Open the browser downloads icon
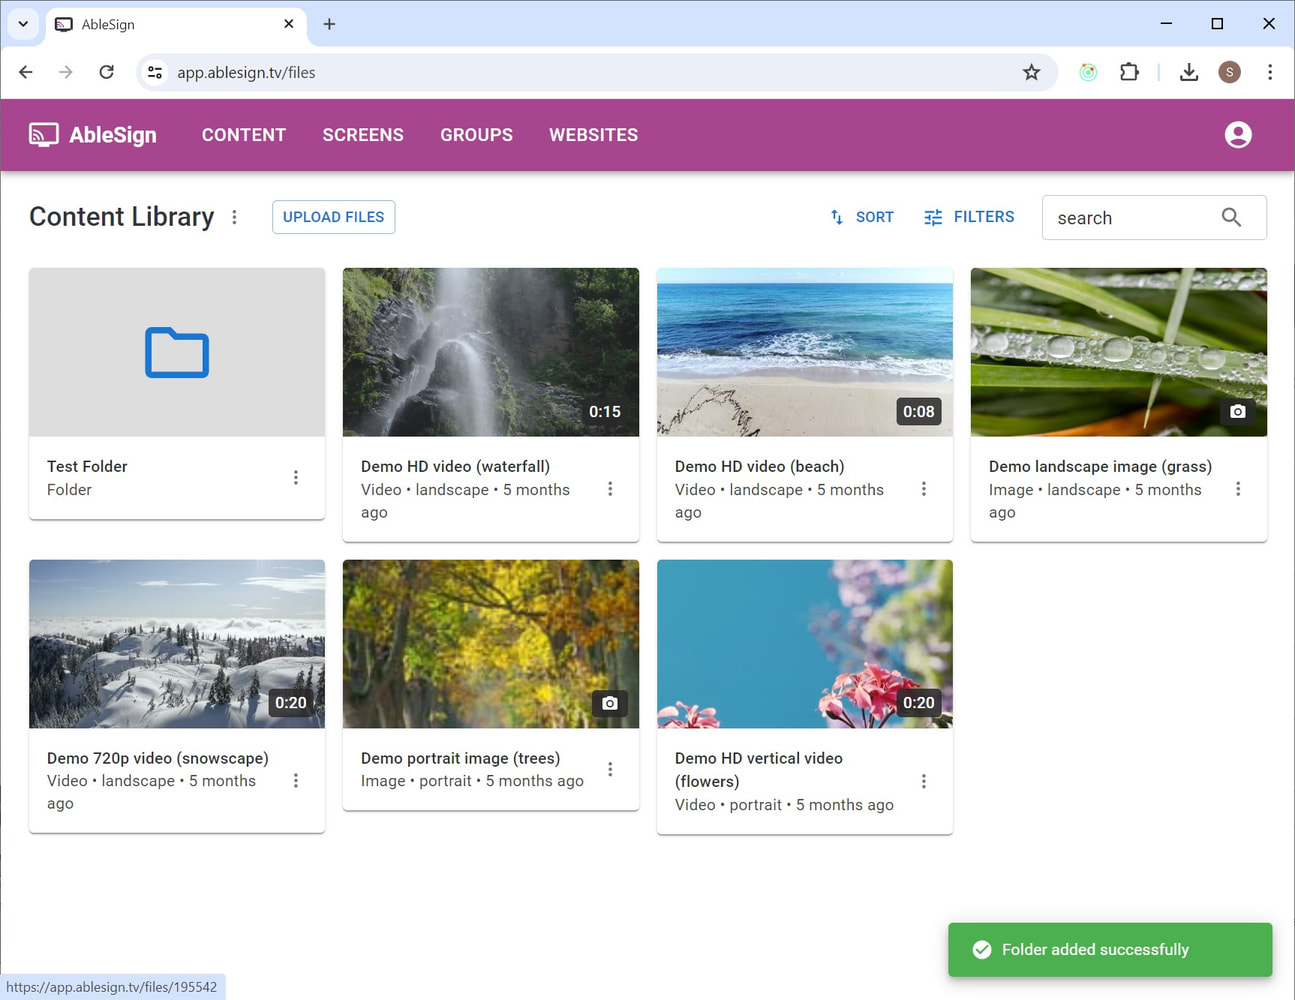The width and height of the screenshot is (1295, 1000). (1188, 72)
